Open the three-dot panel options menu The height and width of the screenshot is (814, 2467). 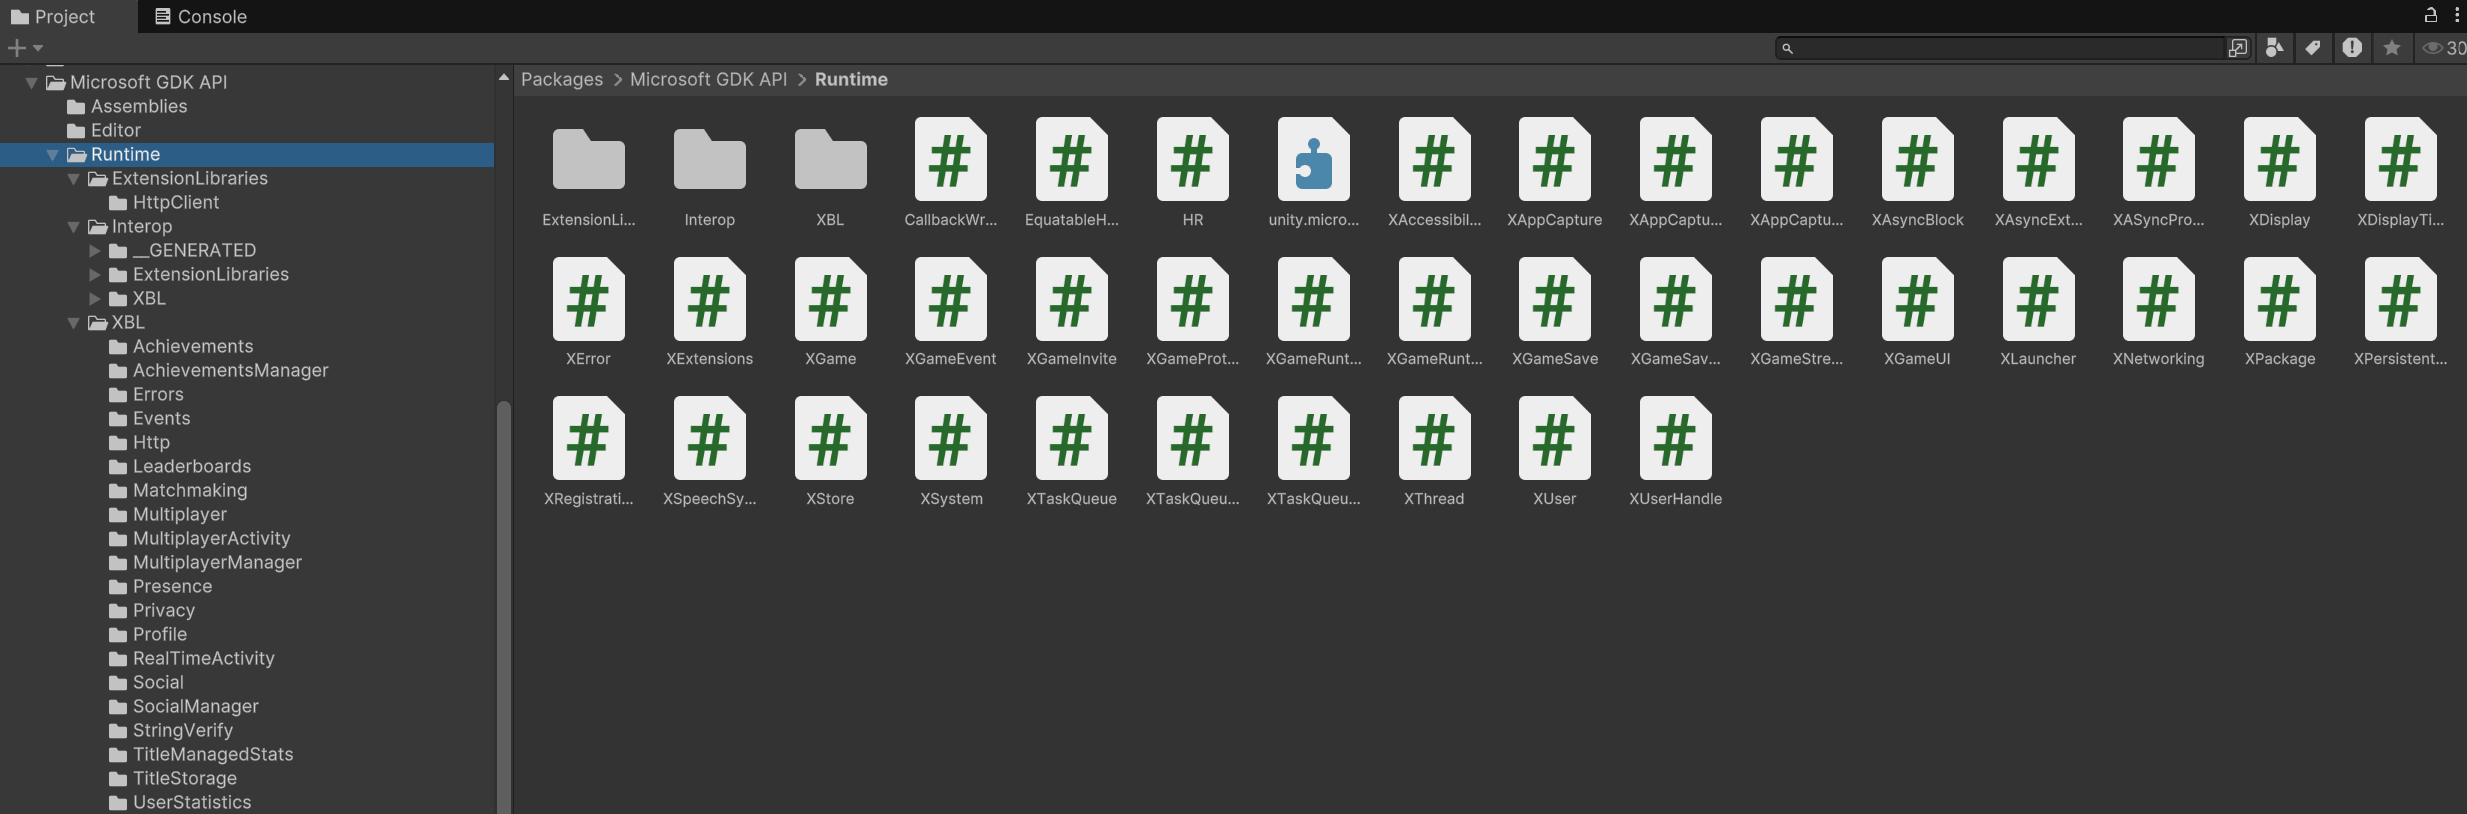point(2457,15)
